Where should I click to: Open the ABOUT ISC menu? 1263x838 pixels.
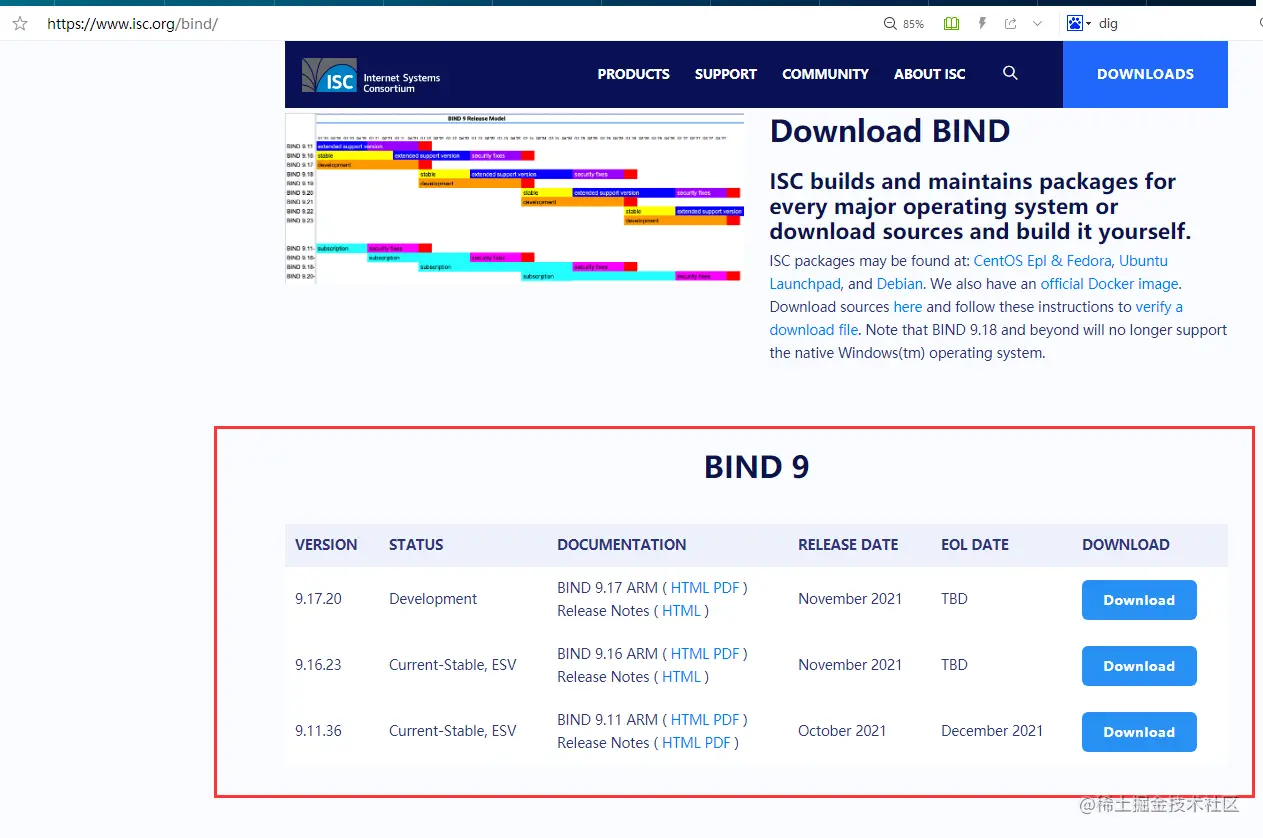click(x=930, y=74)
